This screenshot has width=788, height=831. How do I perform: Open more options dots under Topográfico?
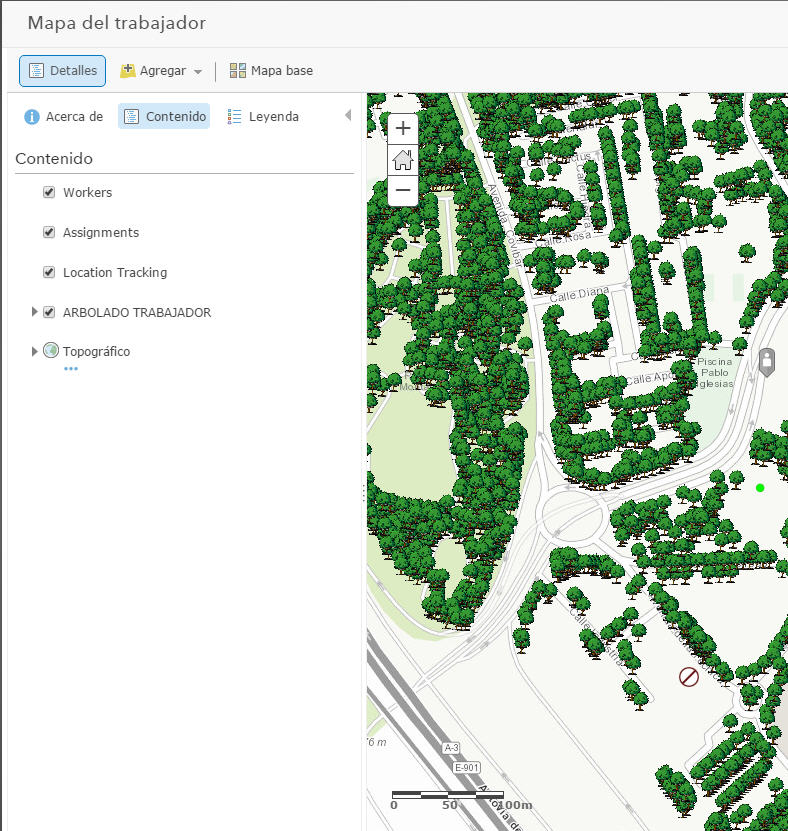point(70,368)
